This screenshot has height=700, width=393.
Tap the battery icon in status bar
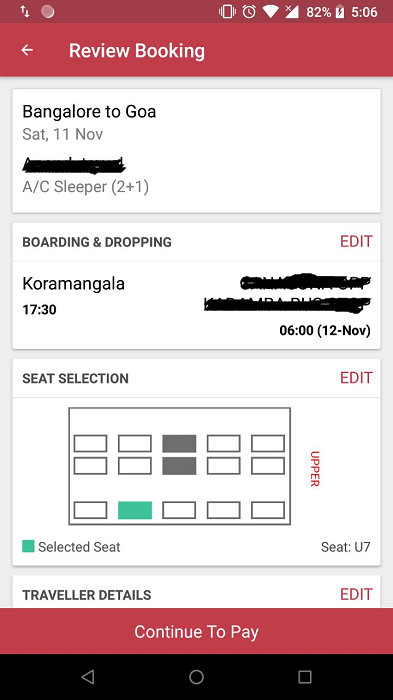[x=340, y=12]
